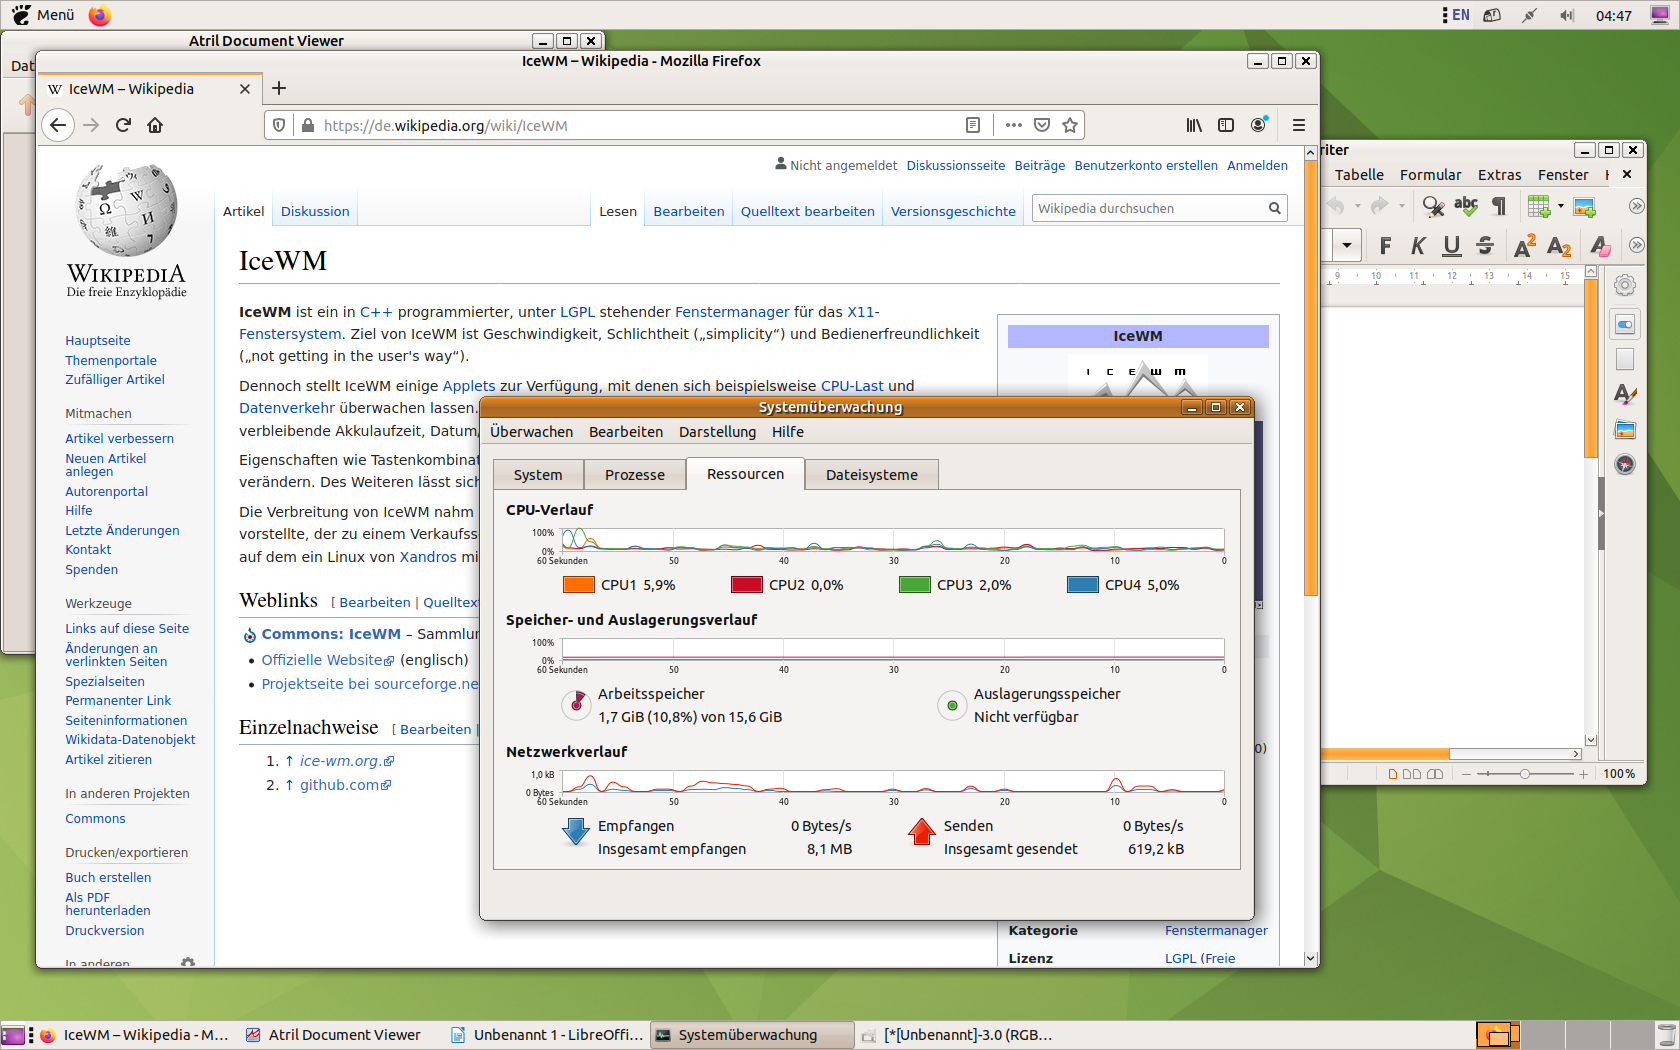The image size is (1680, 1050).
Task: Toggle formatting marks in Writer
Action: tap(1499, 206)
